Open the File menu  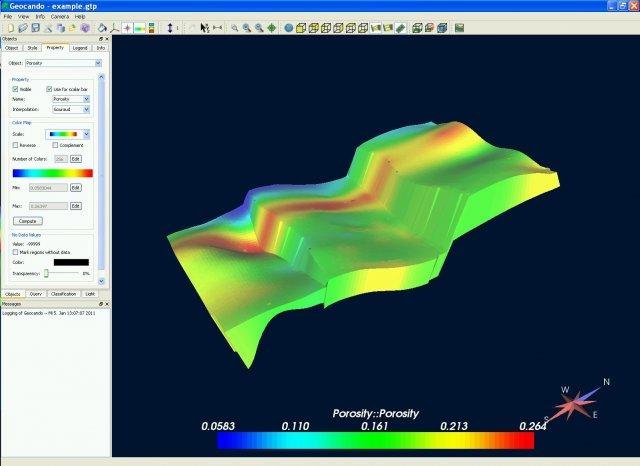tap(8, 16)
